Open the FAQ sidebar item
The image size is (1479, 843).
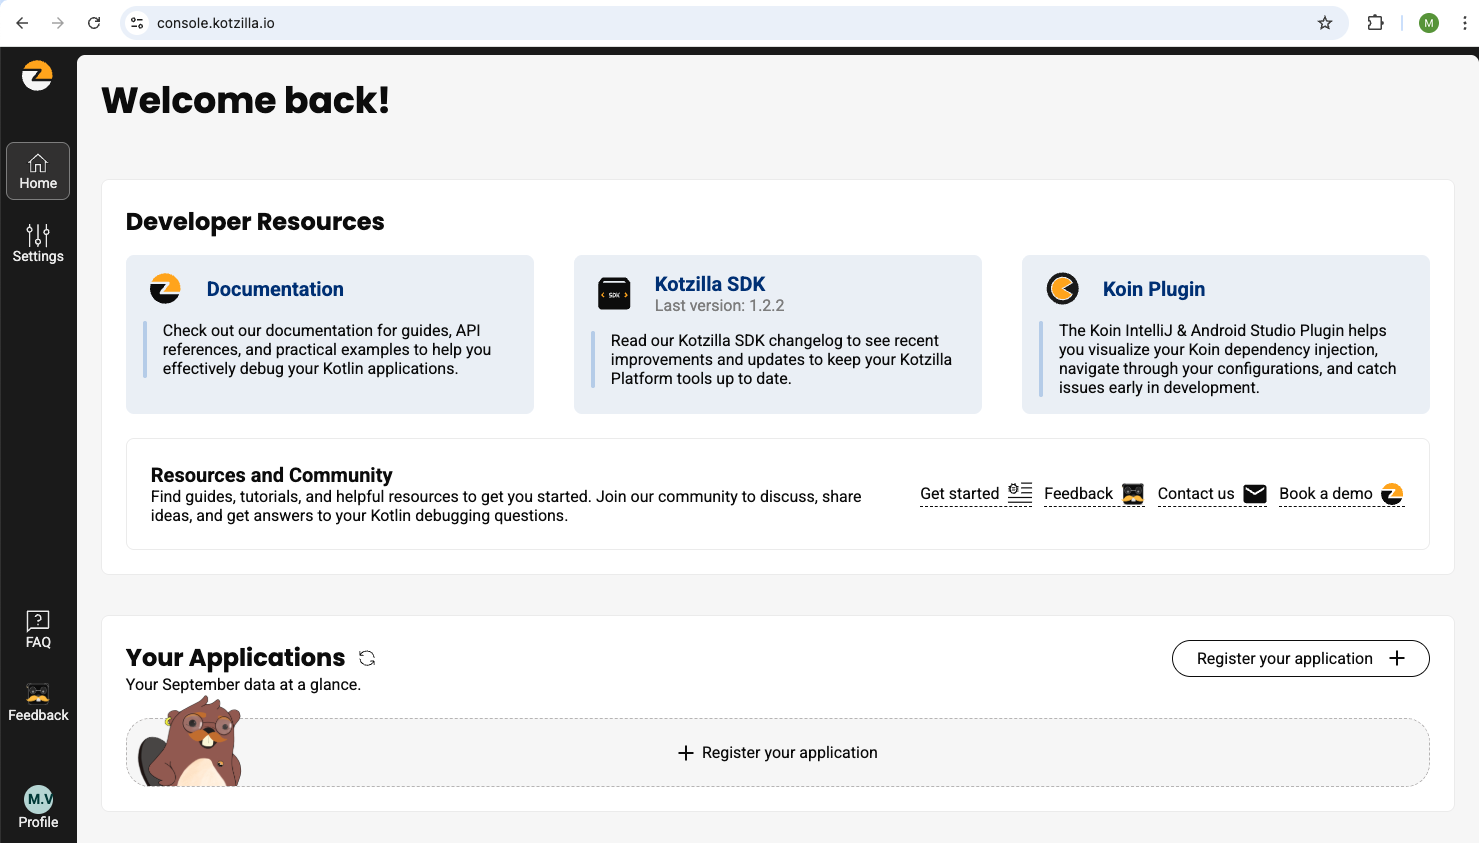(x=38, y=630)
